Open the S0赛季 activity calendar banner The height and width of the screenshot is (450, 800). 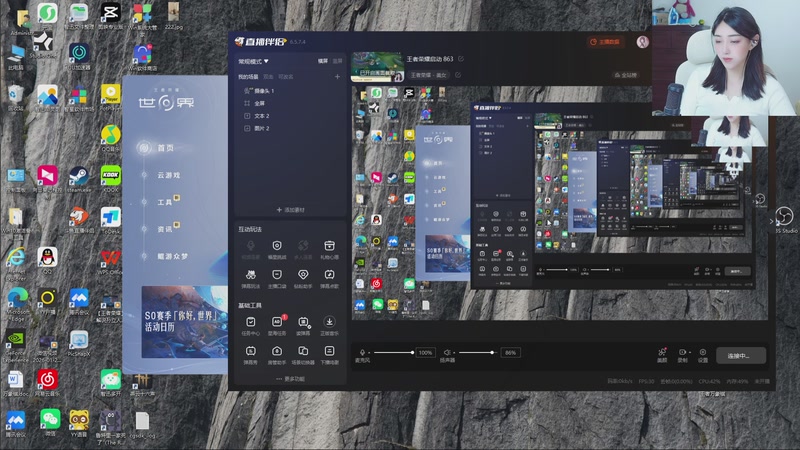tap(185, 322)
